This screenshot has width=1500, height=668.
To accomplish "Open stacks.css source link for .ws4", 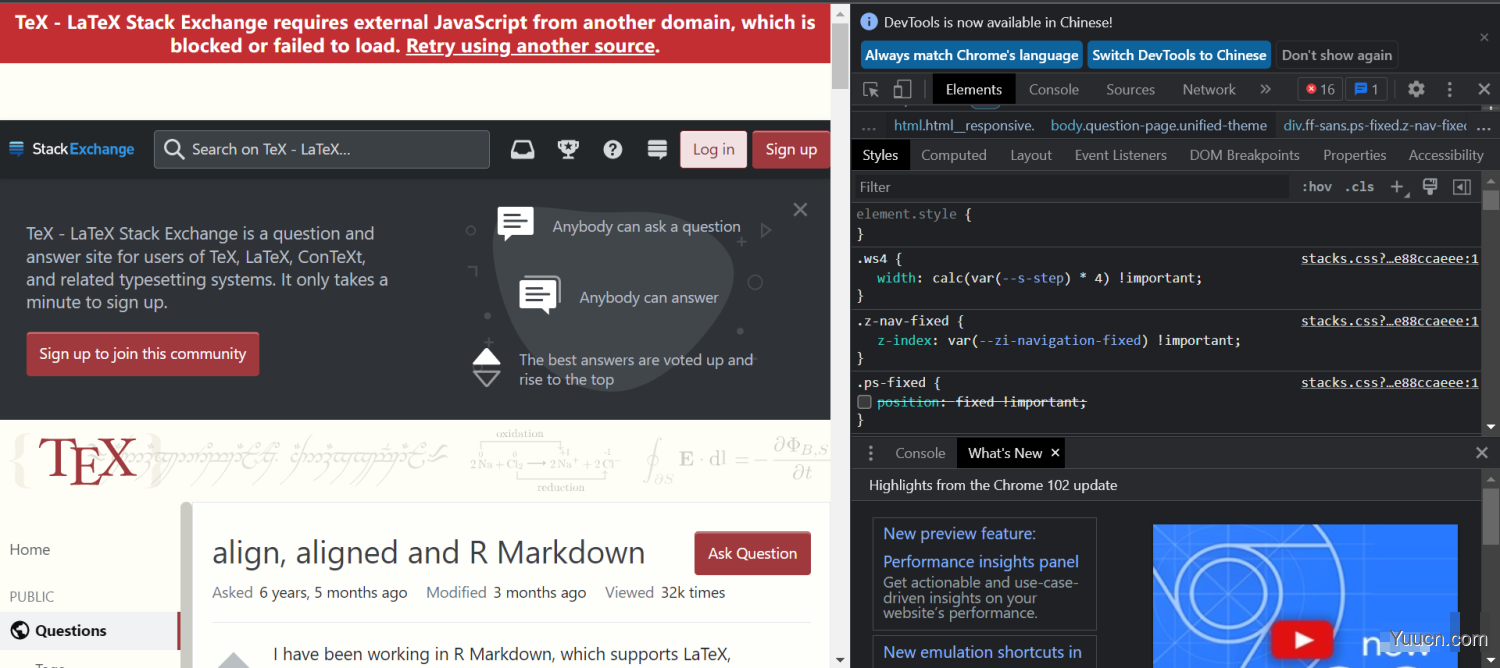I will tap(1389, 259).
